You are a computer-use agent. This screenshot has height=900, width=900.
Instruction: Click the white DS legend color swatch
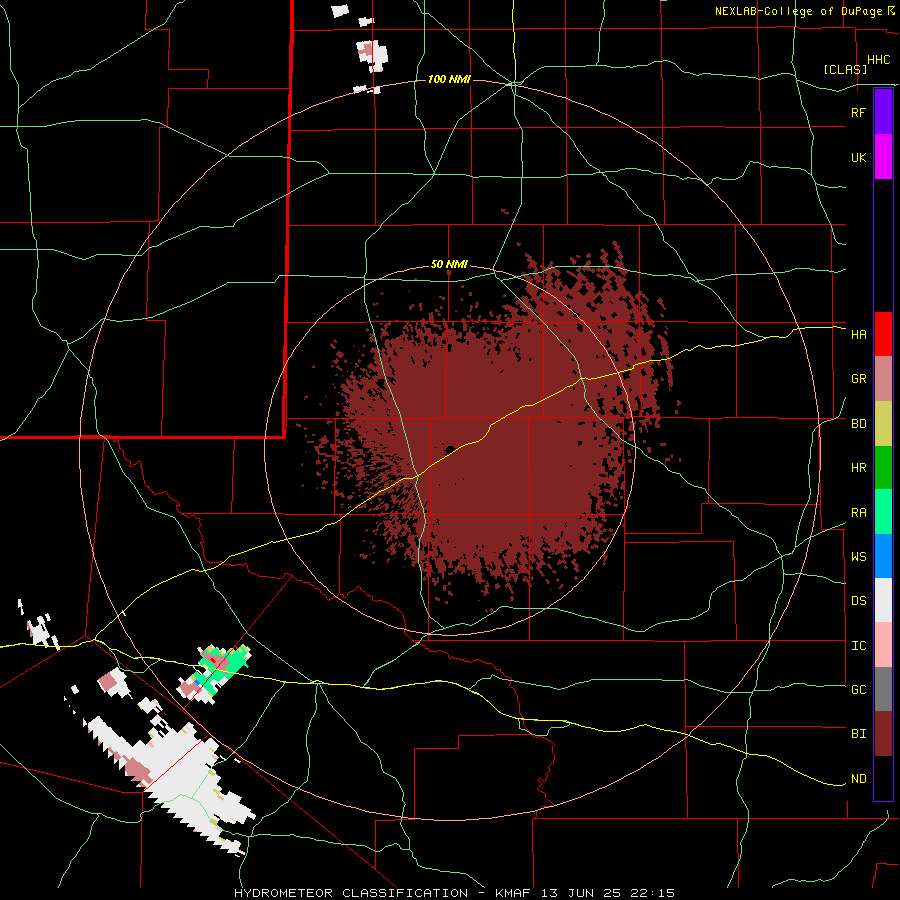coord(883,600)
